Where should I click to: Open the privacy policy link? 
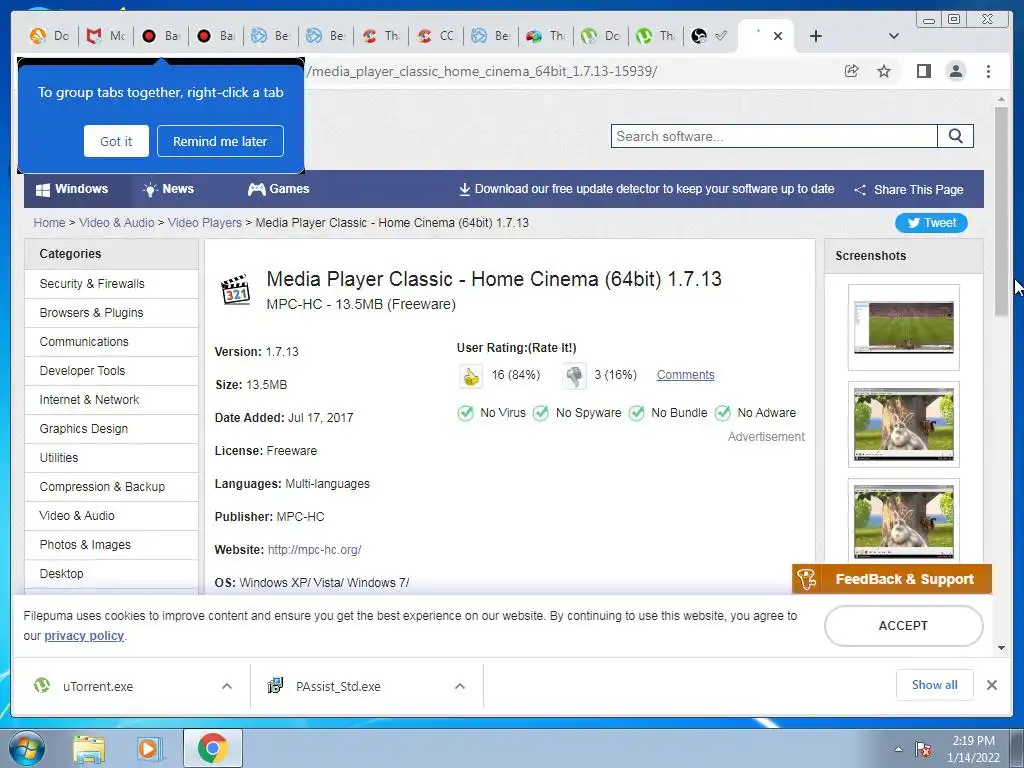[x=84, y=636]
